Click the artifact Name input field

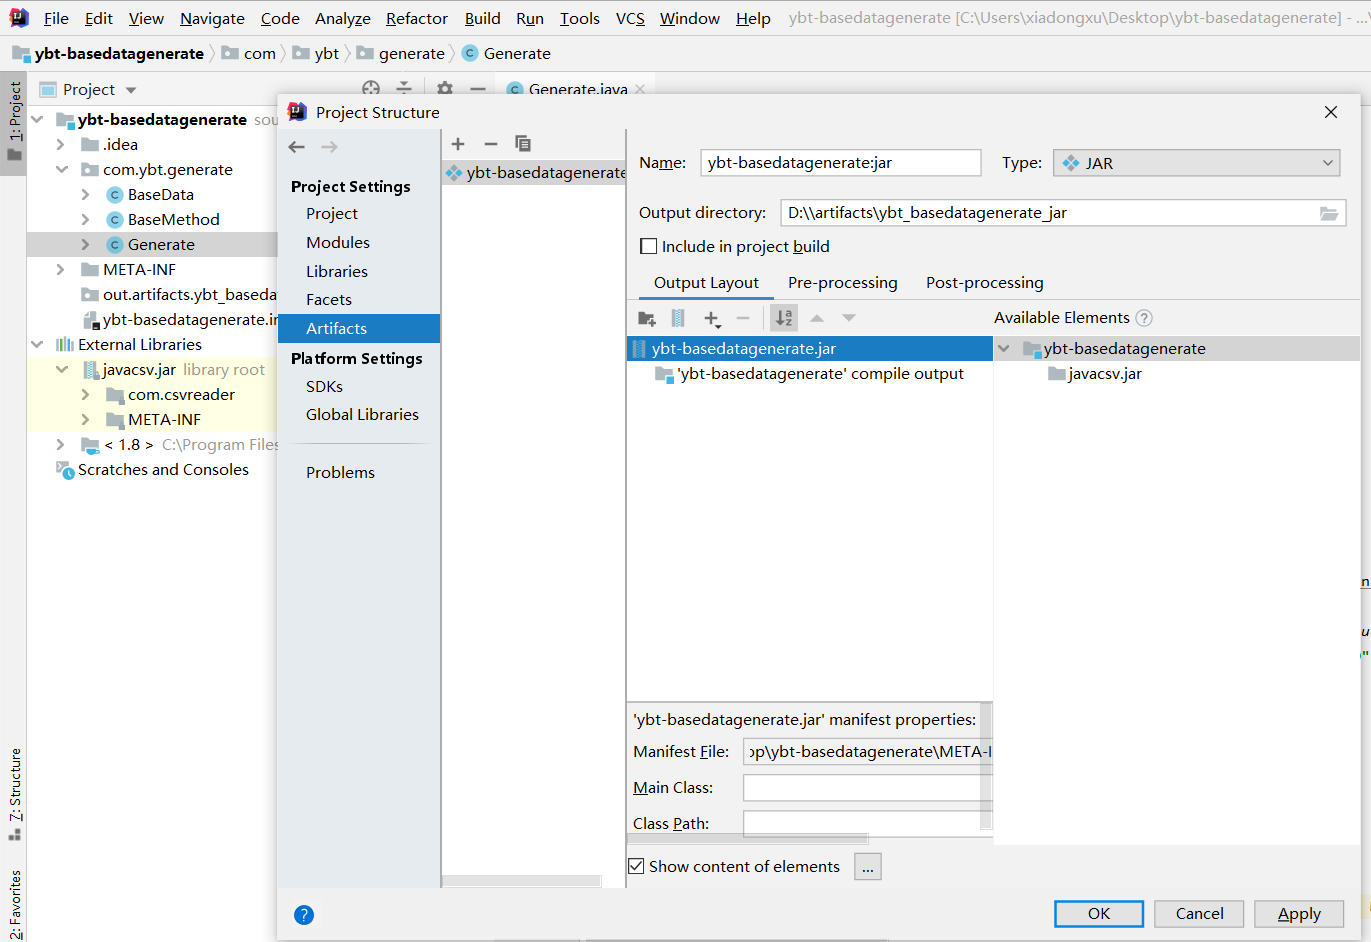[x=841, y=163]
